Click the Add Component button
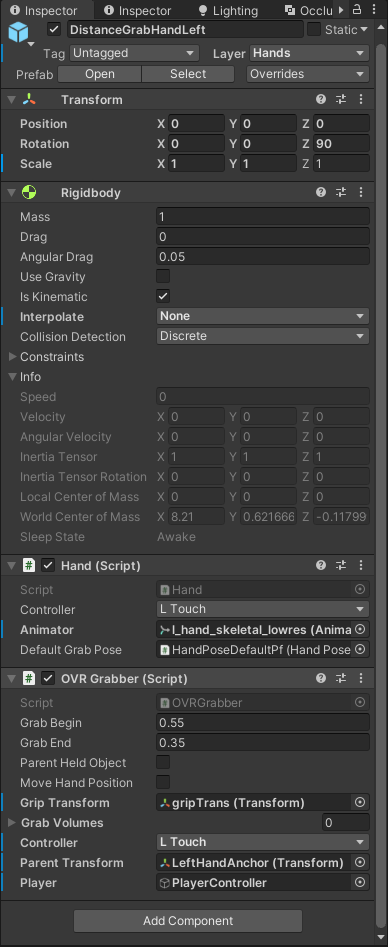This screenshot has height=947, width=388. tap(188, 920)
